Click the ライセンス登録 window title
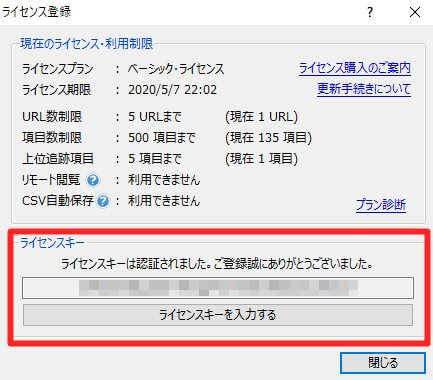 tap(37, 12)
